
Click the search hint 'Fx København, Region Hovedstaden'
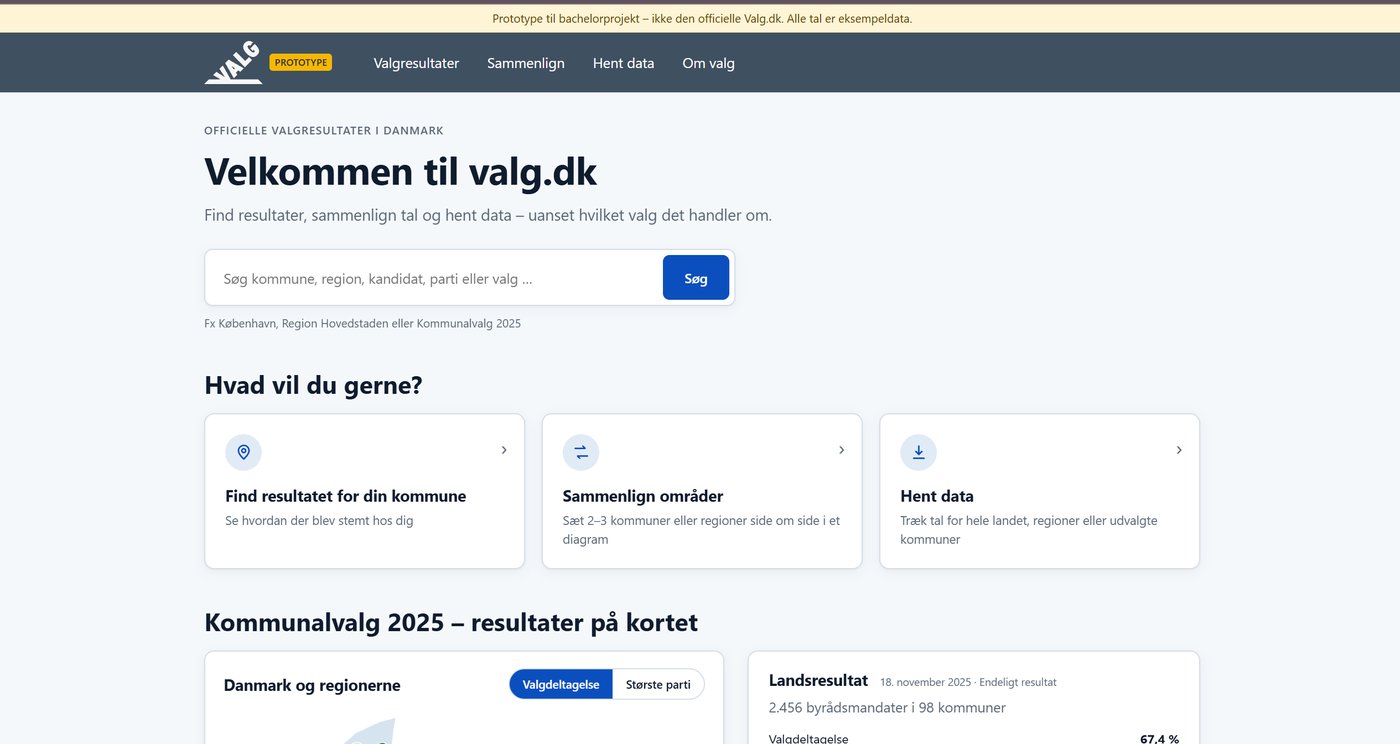pos(362,323)
